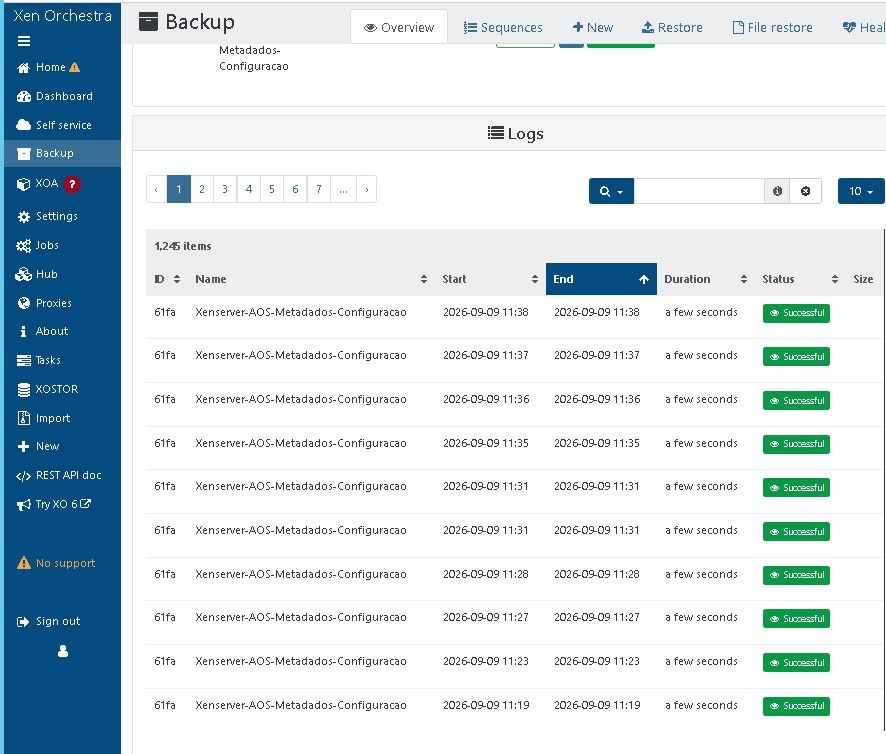This screenshot has width=886, height=754.
Task: Open the 10 items per page dropdown
Action: point(861,191)
